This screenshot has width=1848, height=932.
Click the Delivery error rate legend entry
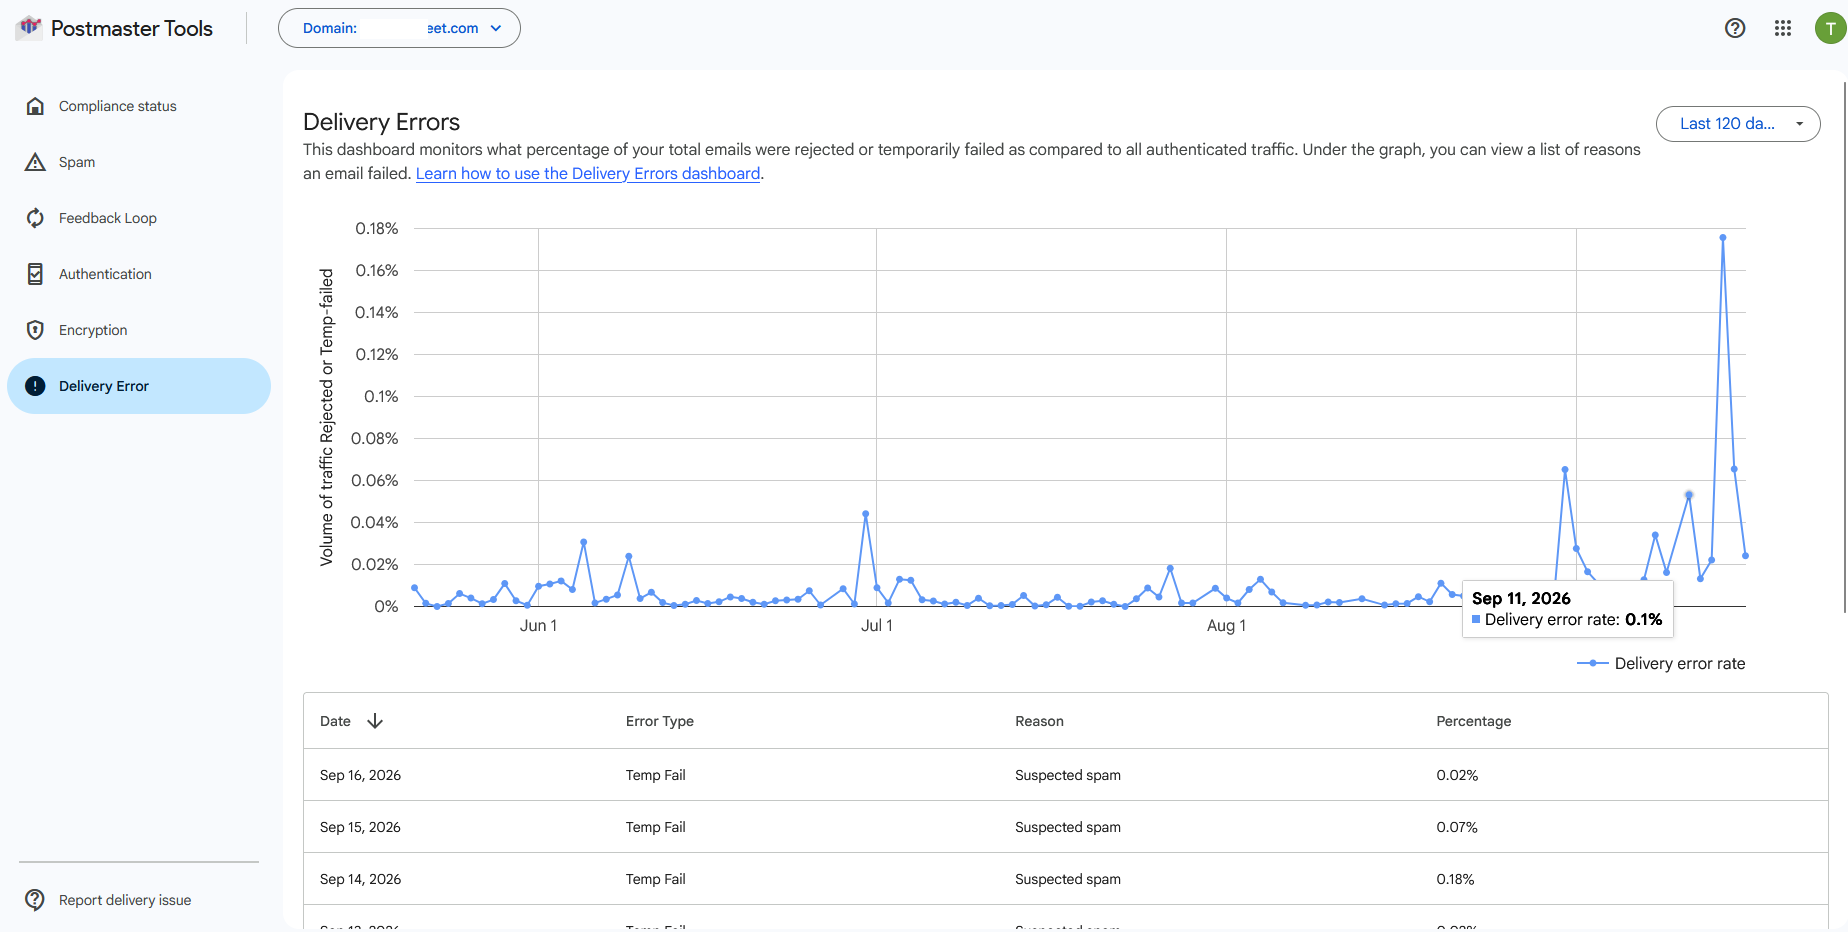(x=1661, y=663)
